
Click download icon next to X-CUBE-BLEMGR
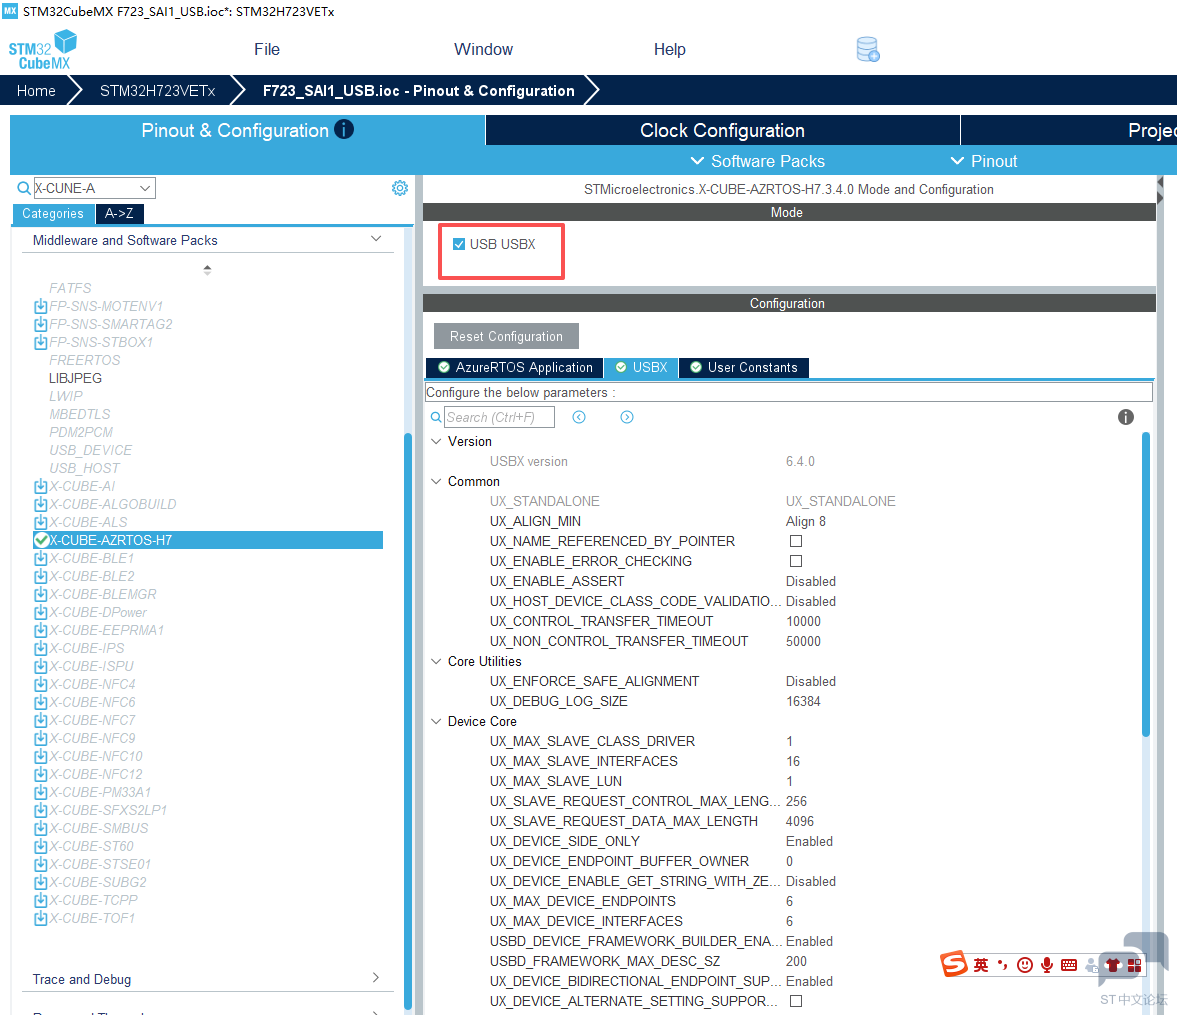[x=41, y=595]
